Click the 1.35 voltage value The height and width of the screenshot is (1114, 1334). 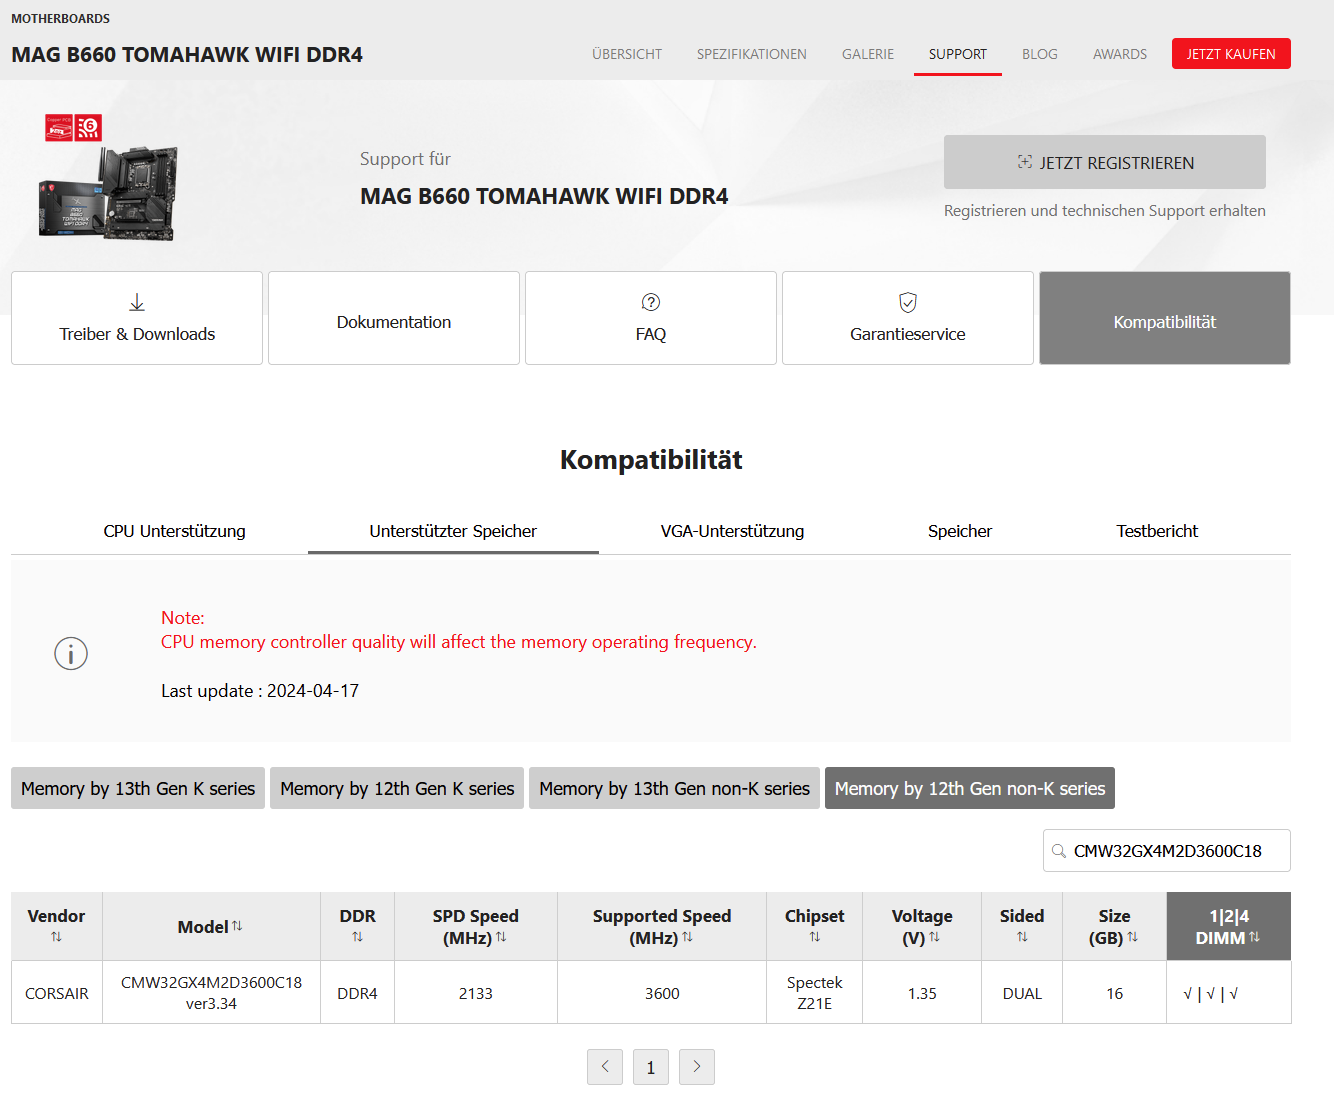click(922, 993)
